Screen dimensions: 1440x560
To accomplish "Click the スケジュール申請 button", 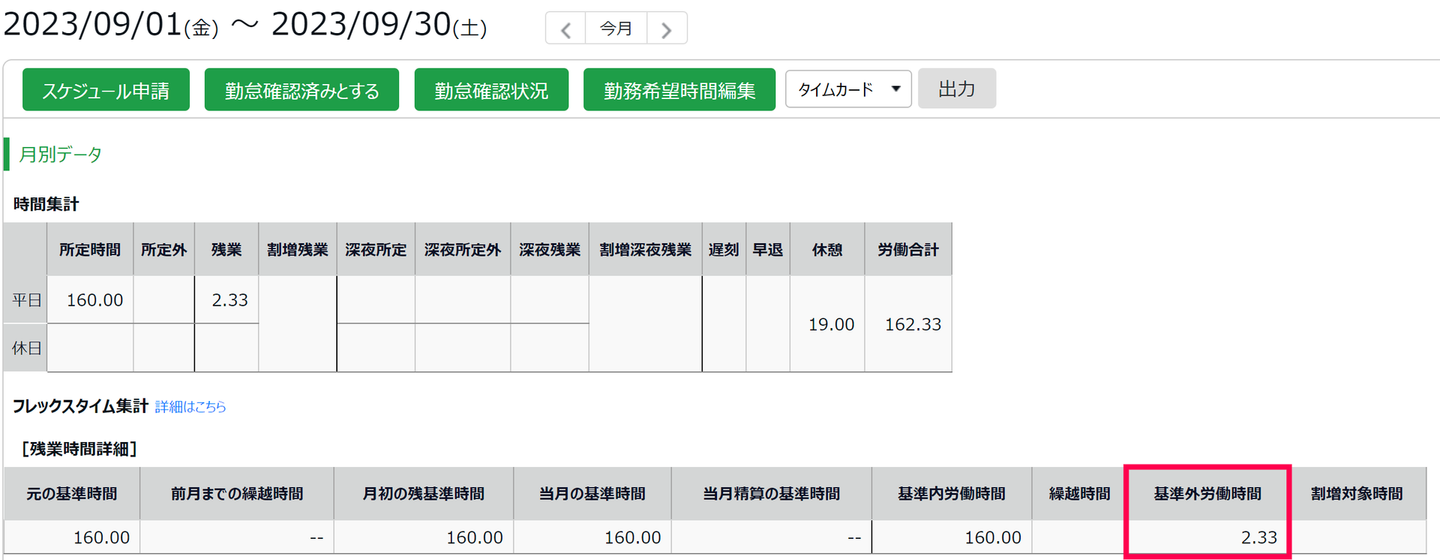I will [105, 90].
